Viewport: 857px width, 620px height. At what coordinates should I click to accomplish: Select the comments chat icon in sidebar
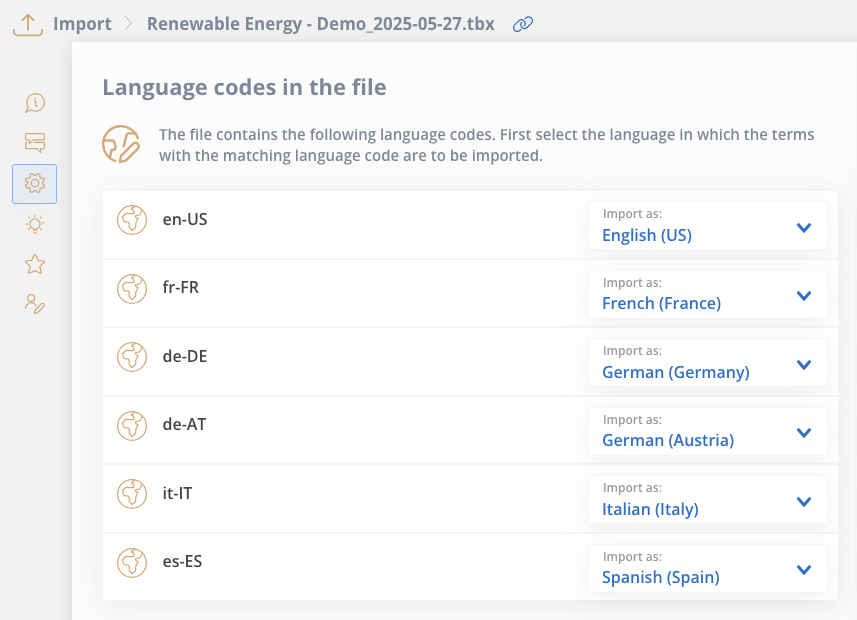pos(34,143)
